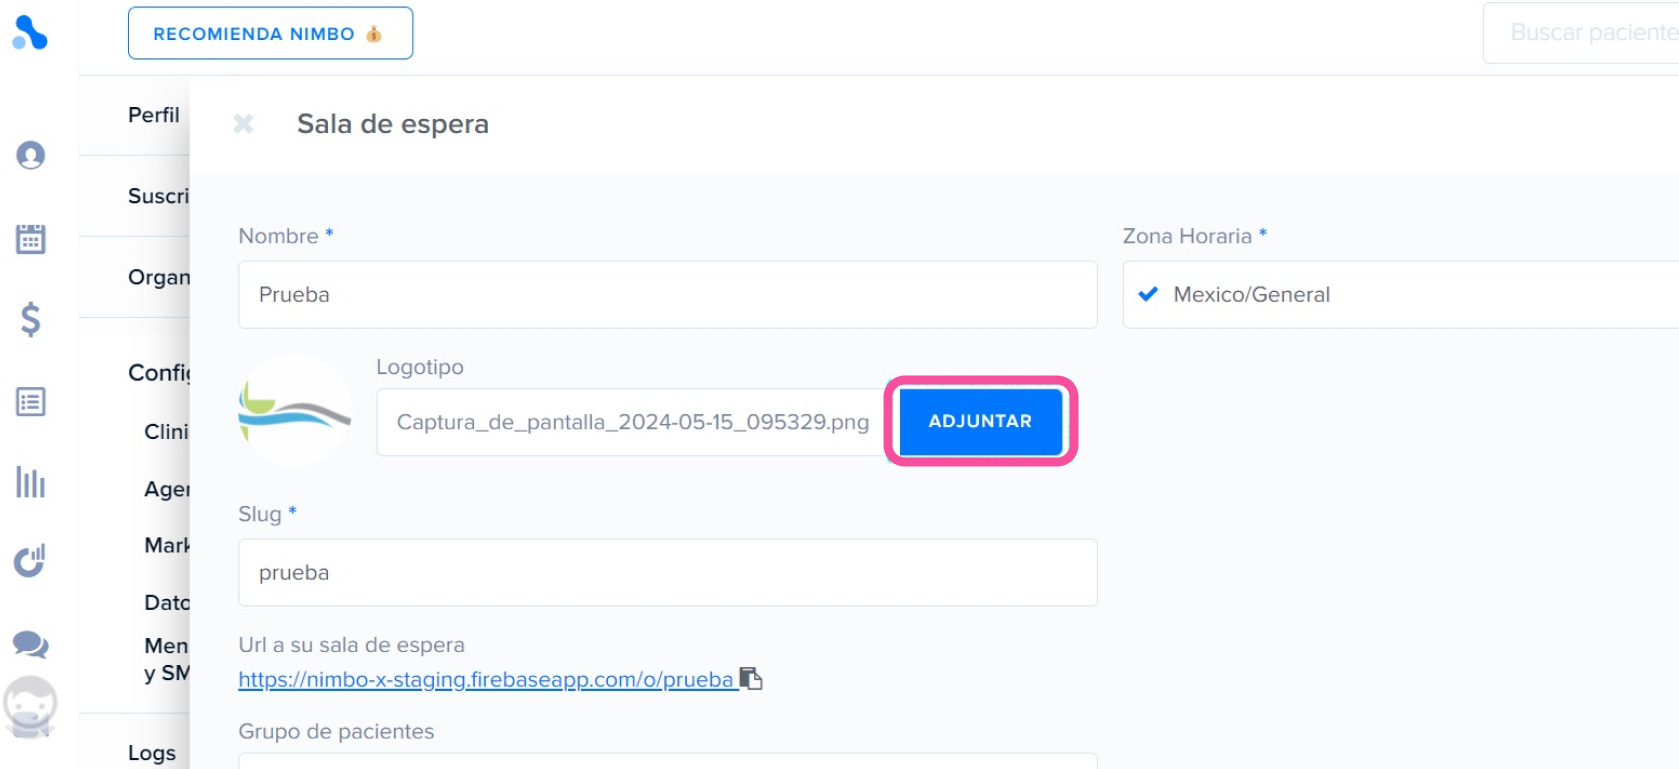Click the logo preview thumbnail
1679x769 pixels.
tap(294, 410)
